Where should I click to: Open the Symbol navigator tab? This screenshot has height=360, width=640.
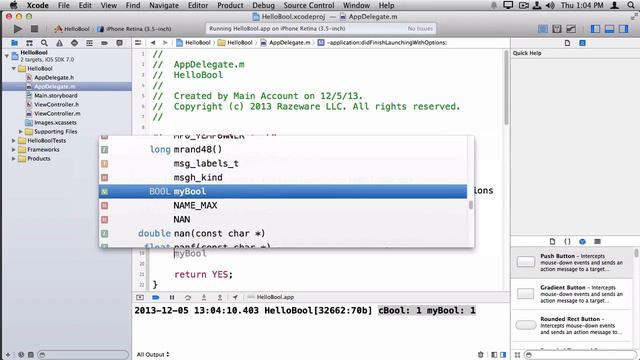tap(29, 43)
